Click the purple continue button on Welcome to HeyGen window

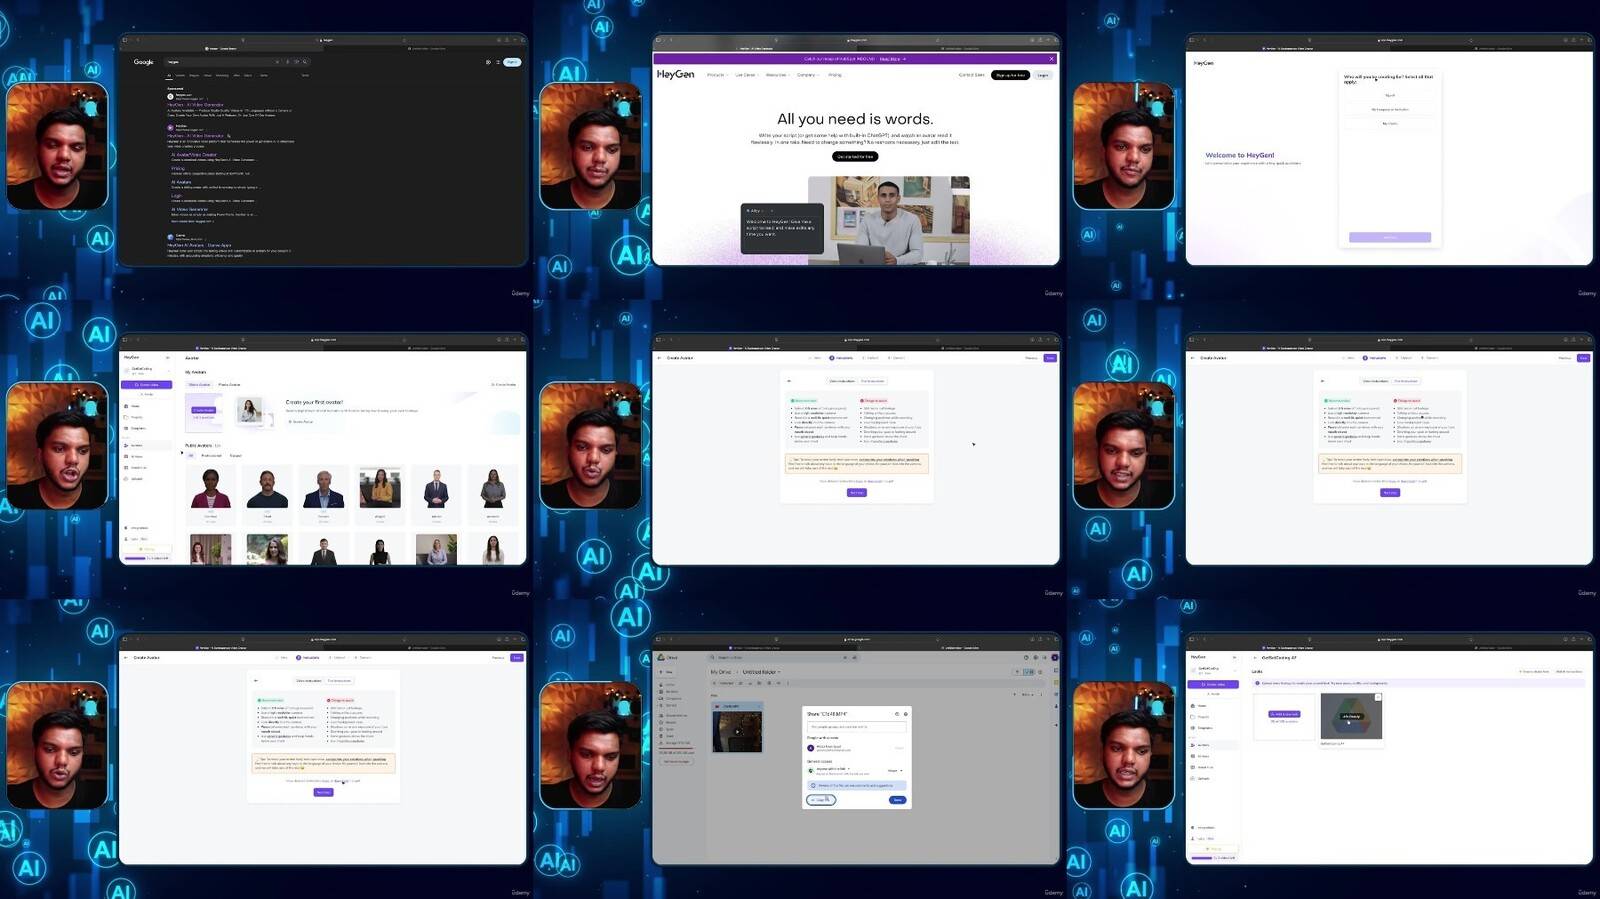pyautogui.click(x=1390, y=237)
